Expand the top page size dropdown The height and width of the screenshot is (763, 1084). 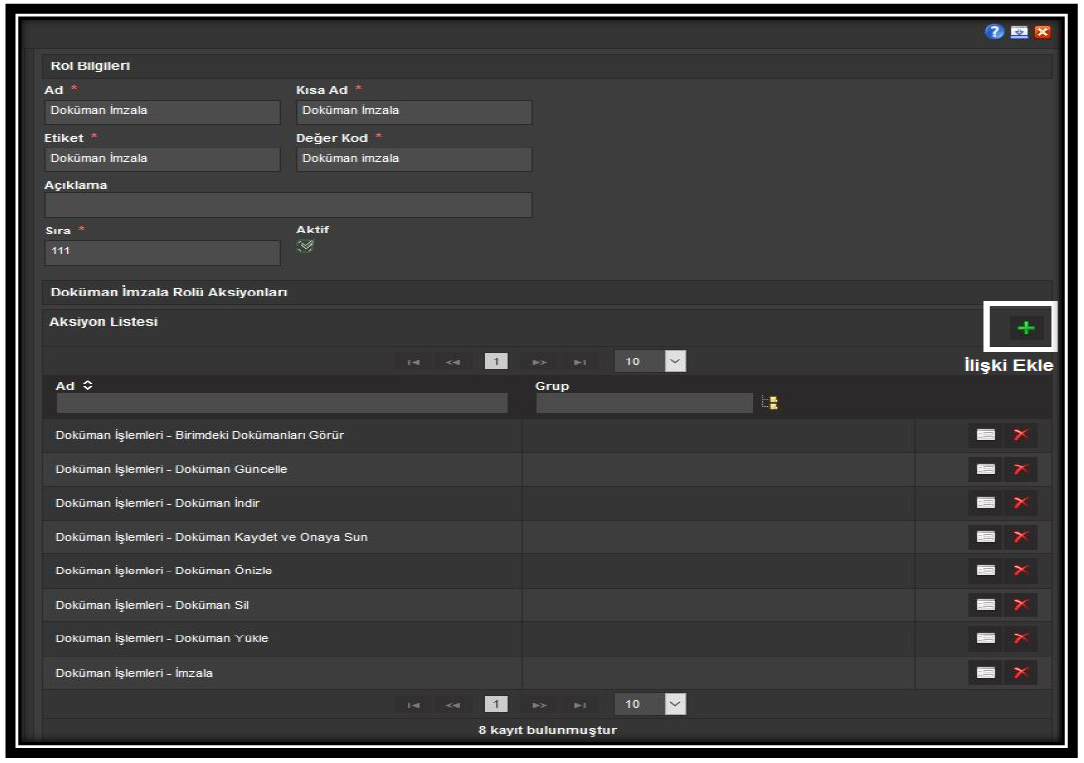pyautogui.click(x=675, y=362)
